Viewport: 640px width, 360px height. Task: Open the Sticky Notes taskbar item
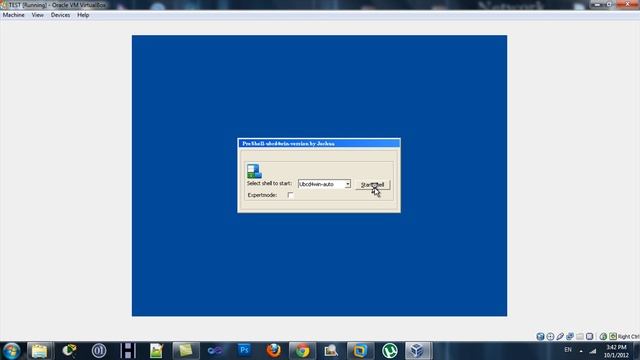pos(186,351)
